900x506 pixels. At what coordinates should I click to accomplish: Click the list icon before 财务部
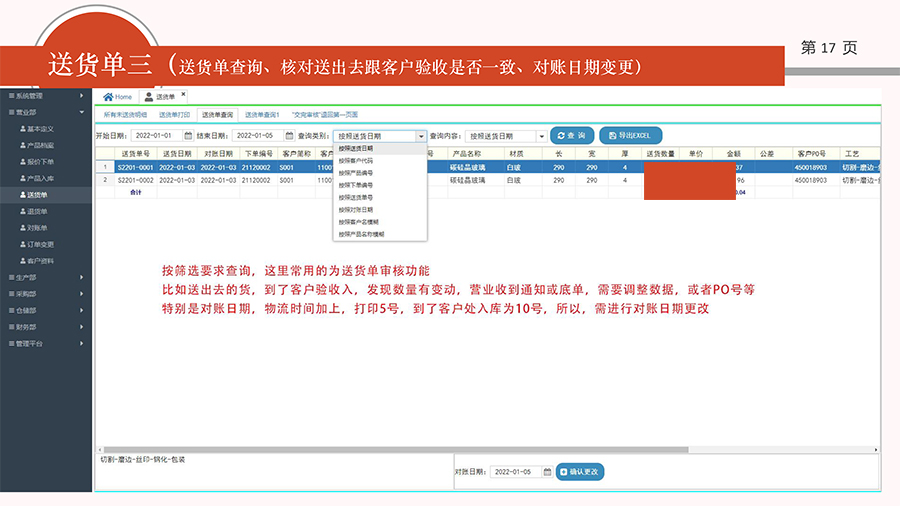[x=11, y=327]
